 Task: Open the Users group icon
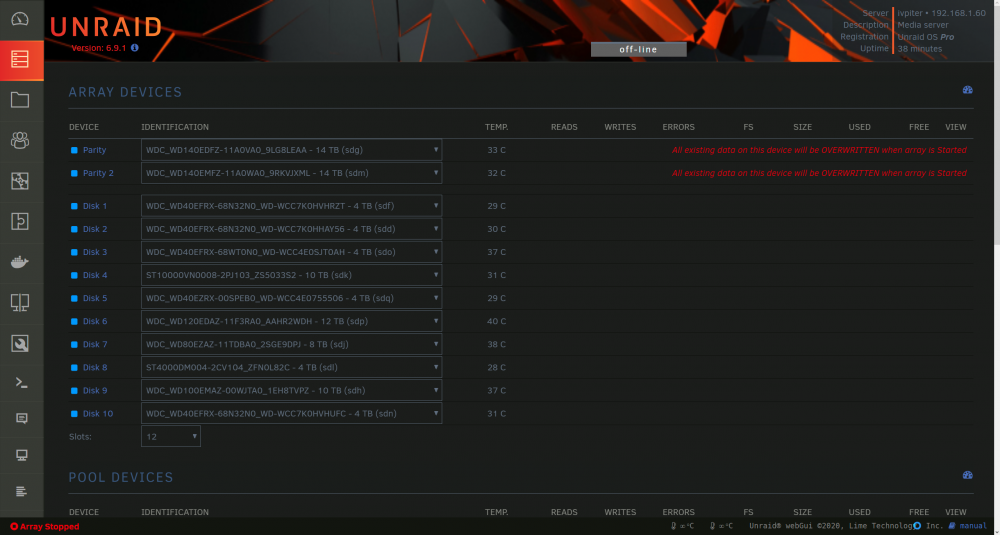20,140
